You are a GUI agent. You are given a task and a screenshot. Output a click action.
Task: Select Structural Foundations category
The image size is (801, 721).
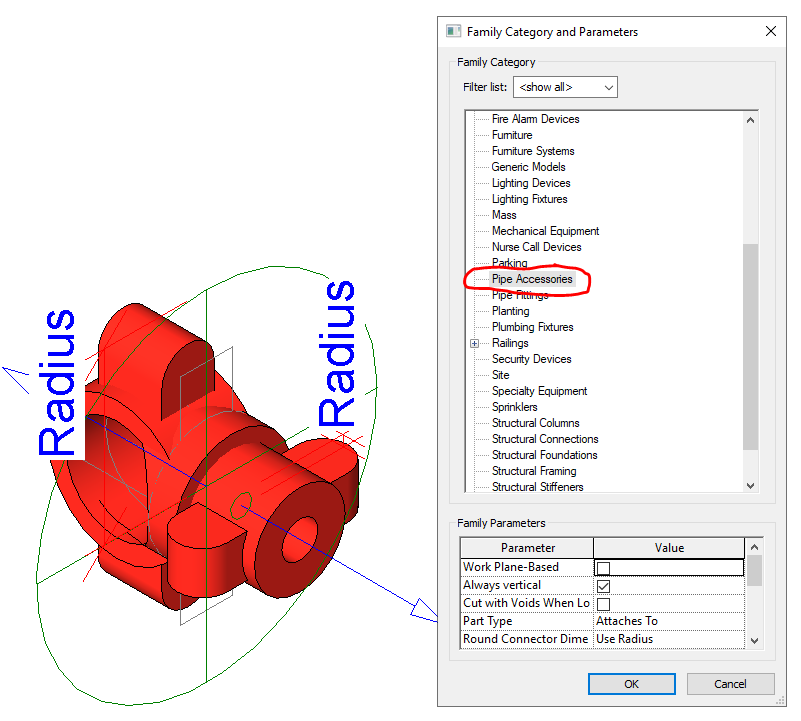(x=544, y=455)
